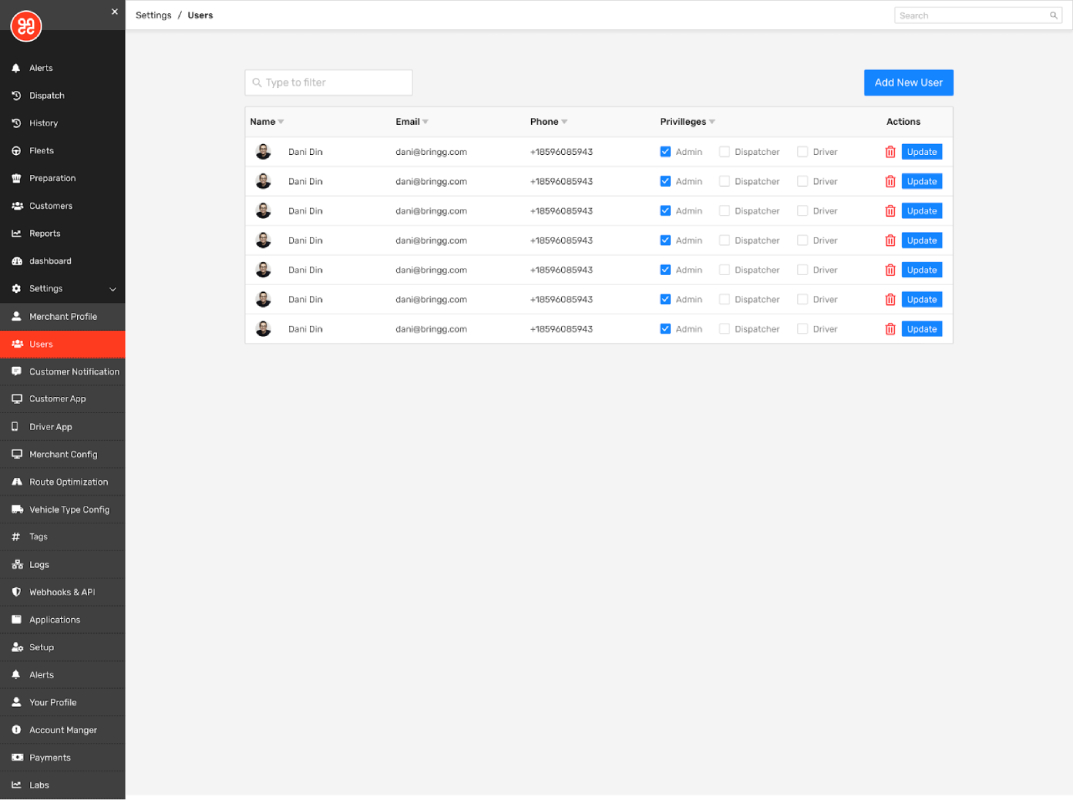1073x800 pixels.
Task: Select the Merchant Profile person icon
Action: 16,316
